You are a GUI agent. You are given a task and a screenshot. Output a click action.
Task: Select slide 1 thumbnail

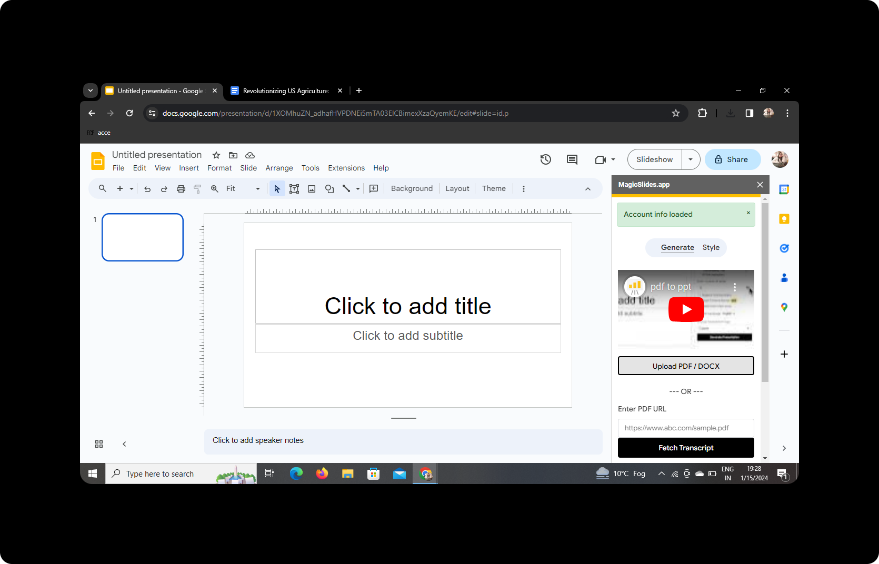tap(142, 237)
